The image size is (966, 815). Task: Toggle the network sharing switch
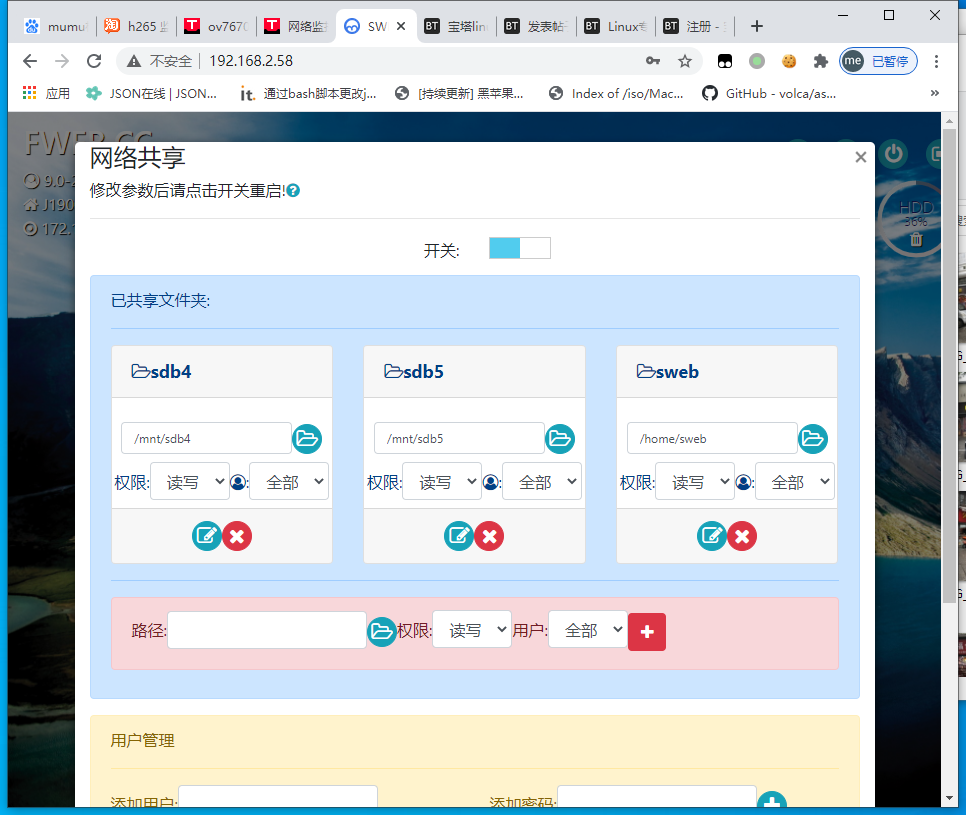point(519,248)
